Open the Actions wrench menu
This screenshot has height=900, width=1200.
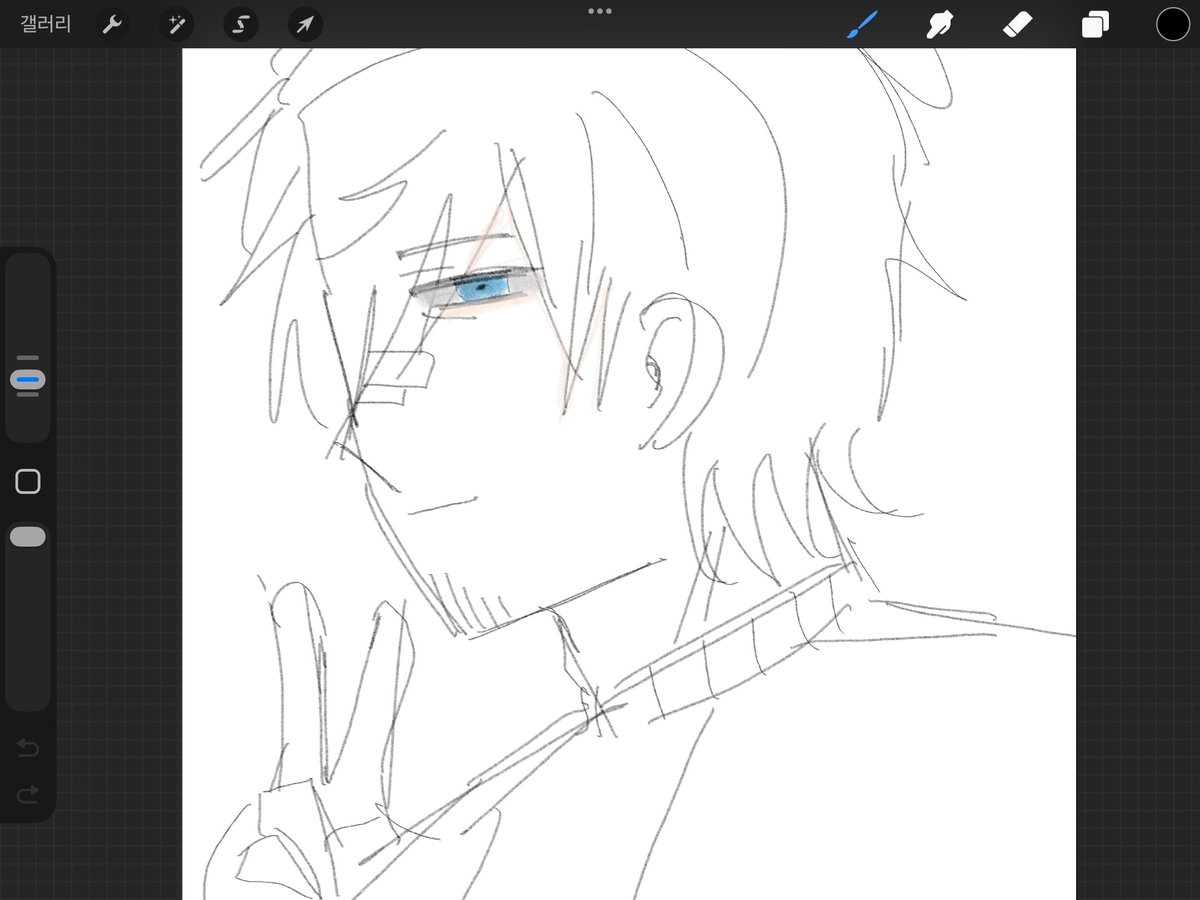coord(112,24)
